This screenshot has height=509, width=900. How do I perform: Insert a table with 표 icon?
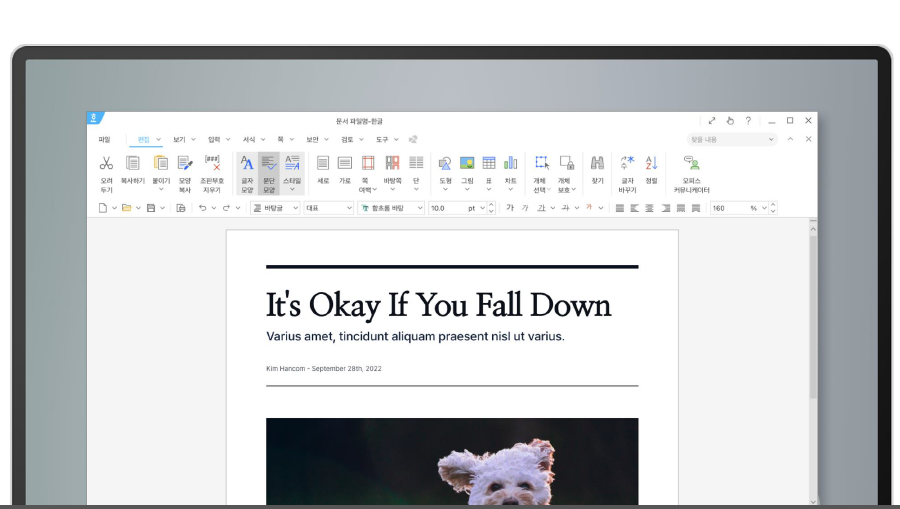[489, 164]
